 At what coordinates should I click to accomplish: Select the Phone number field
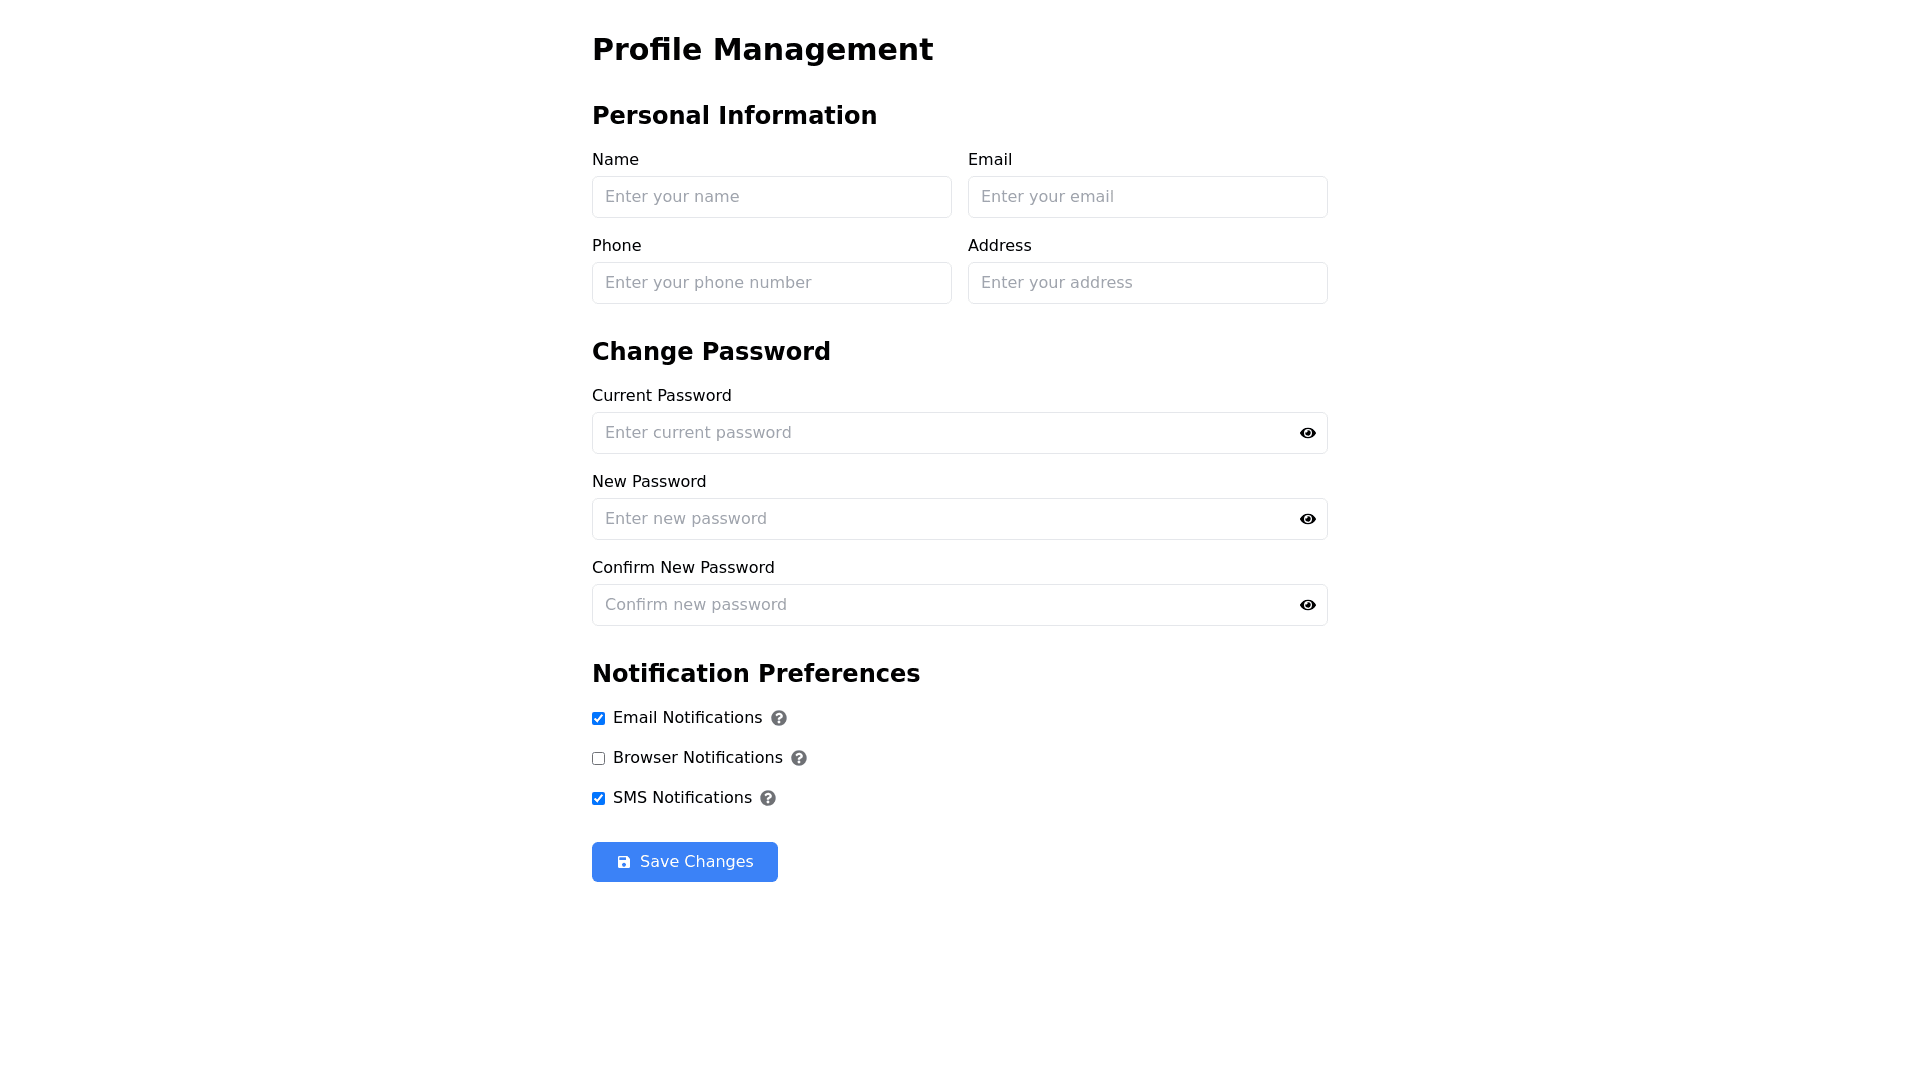coord(771,283)
